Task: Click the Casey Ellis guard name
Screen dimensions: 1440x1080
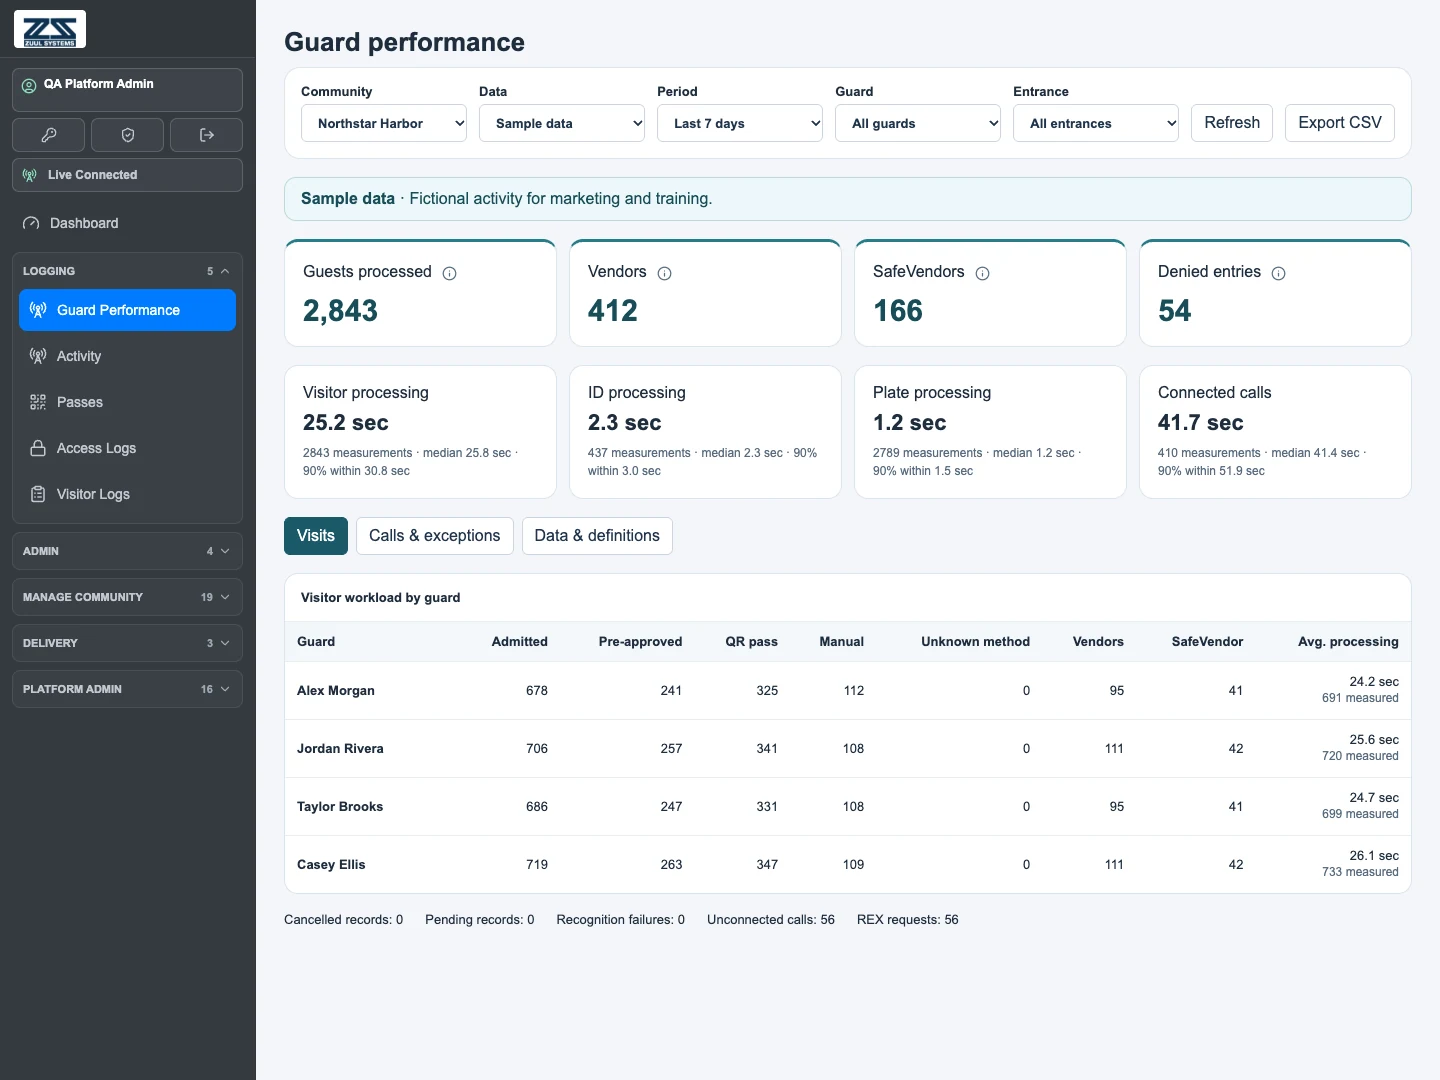Action: (x=331, y=865)
